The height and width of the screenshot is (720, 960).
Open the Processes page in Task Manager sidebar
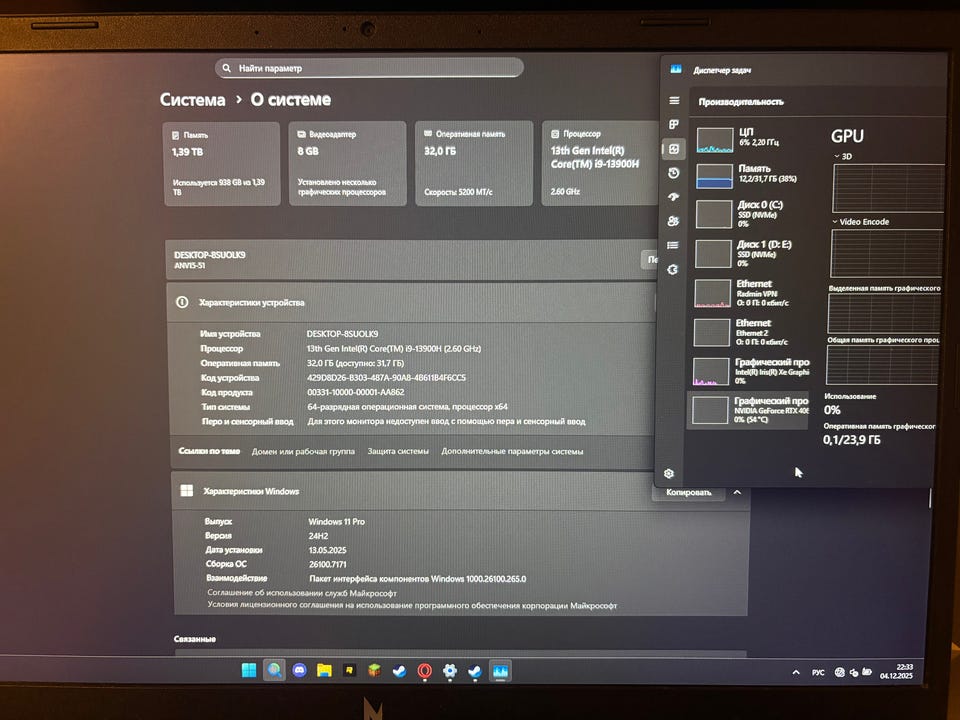(x=674, y=124)
